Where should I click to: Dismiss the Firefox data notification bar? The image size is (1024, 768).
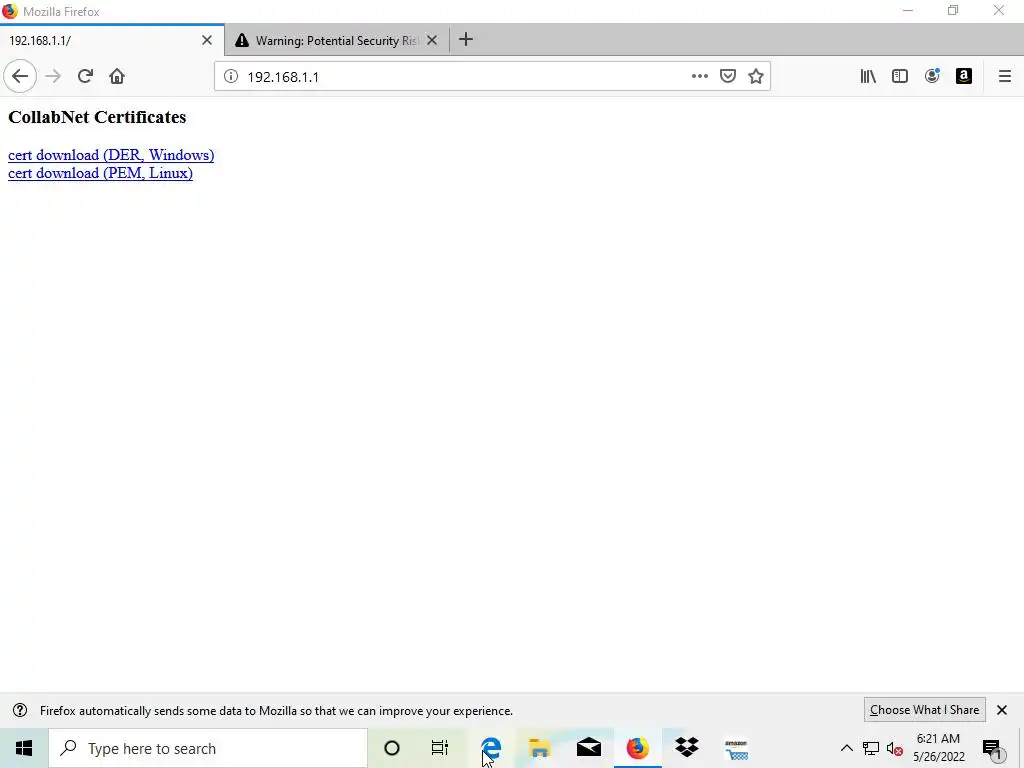(1002, 710)
